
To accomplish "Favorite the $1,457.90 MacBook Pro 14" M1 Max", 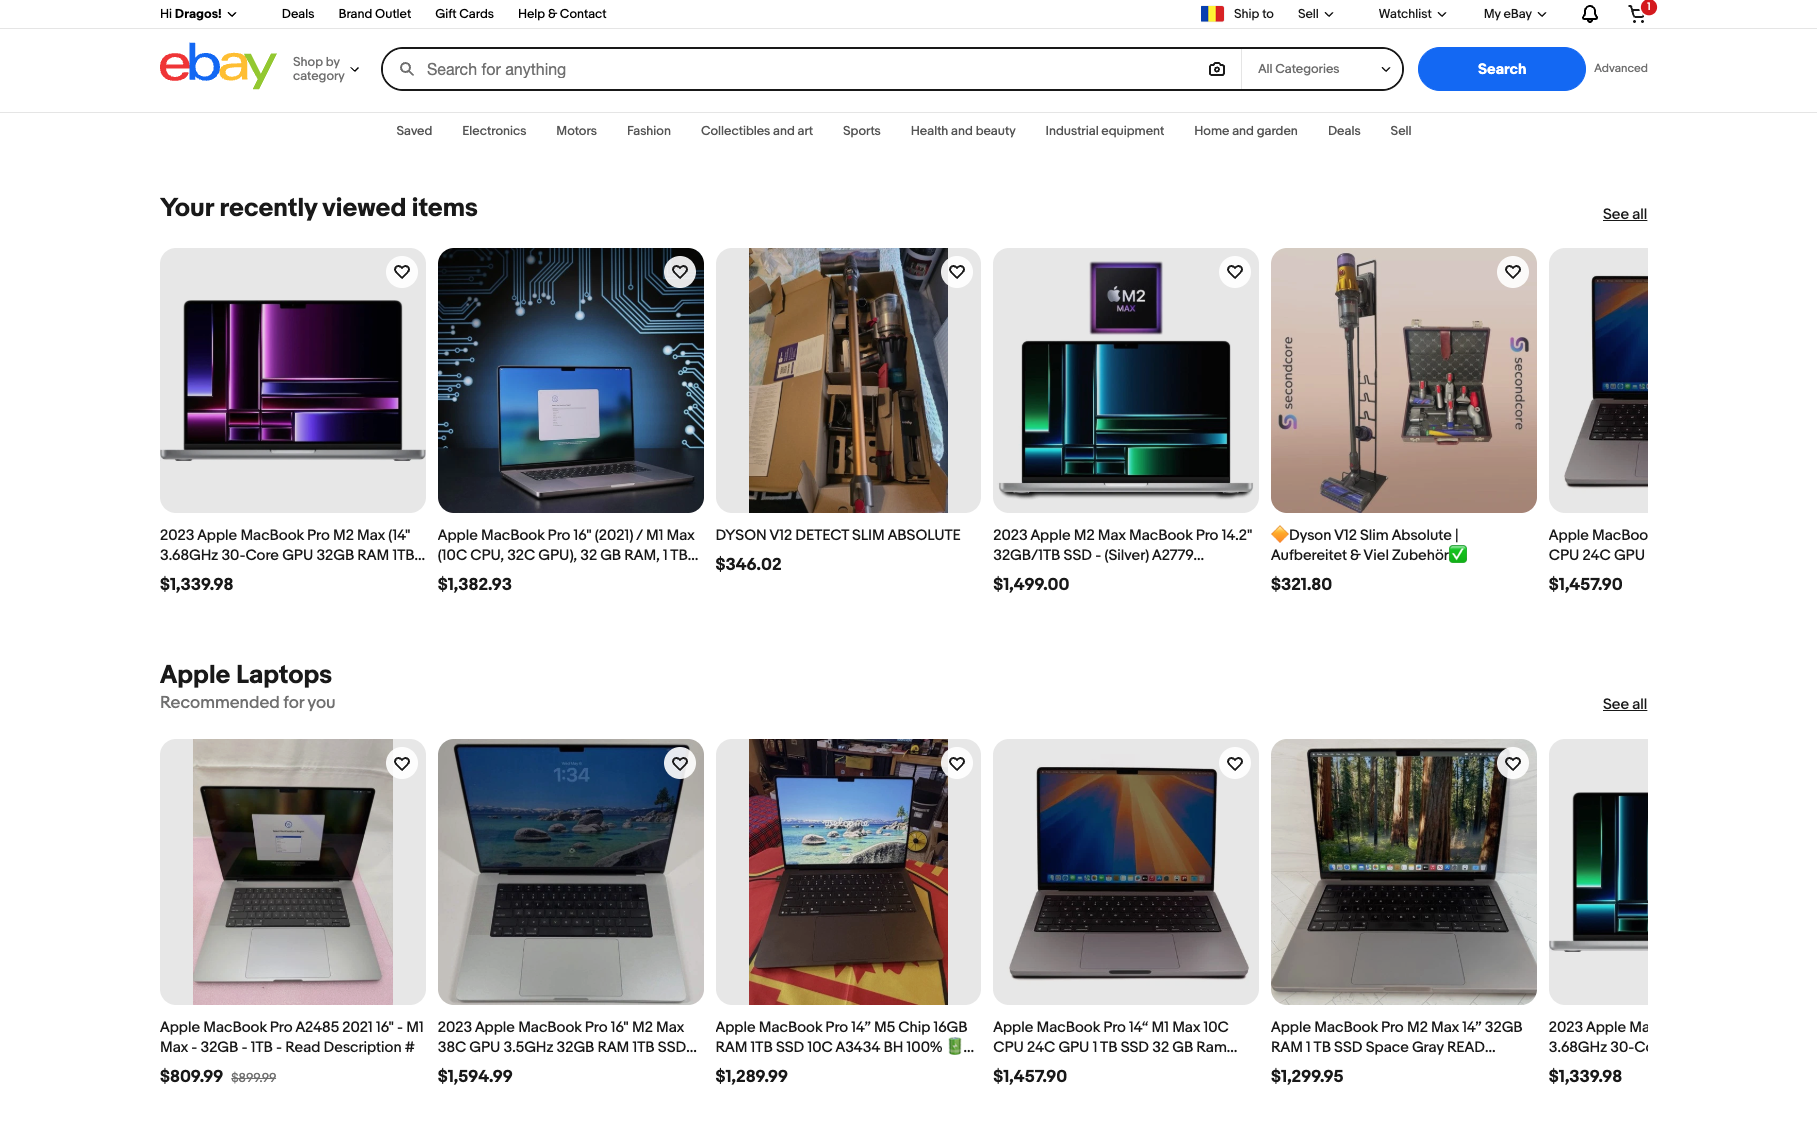I will [1235, 764].
